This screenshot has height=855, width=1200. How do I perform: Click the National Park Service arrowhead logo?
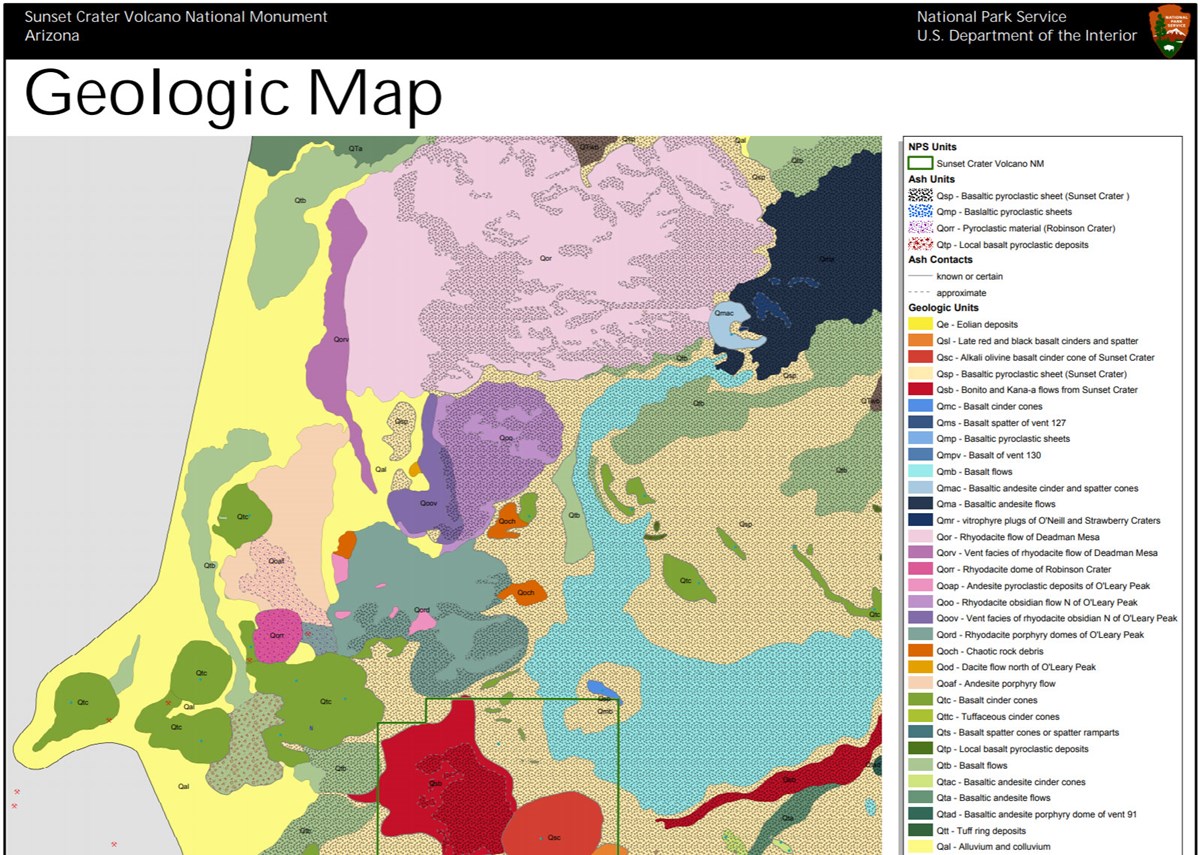pyautogui.click(x=1167, y=30)
